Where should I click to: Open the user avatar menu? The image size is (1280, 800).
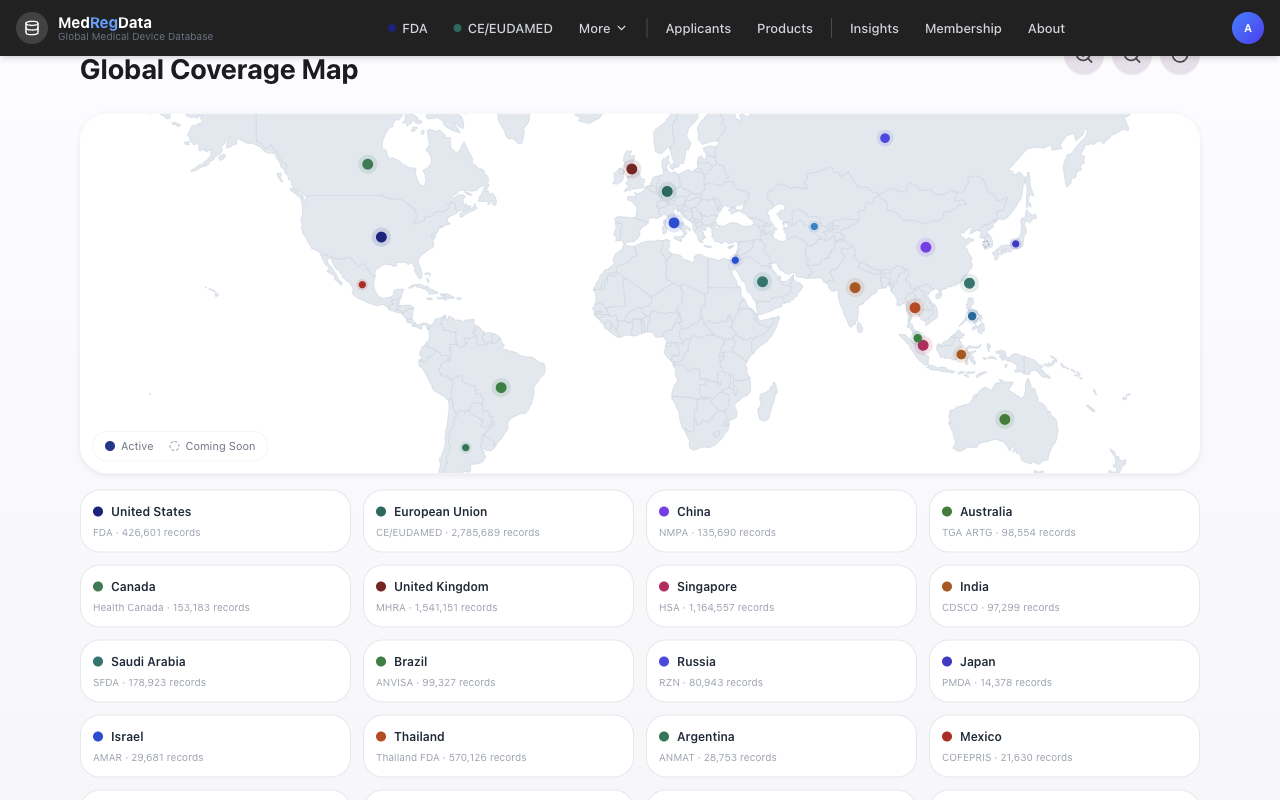click(1248, 28)
